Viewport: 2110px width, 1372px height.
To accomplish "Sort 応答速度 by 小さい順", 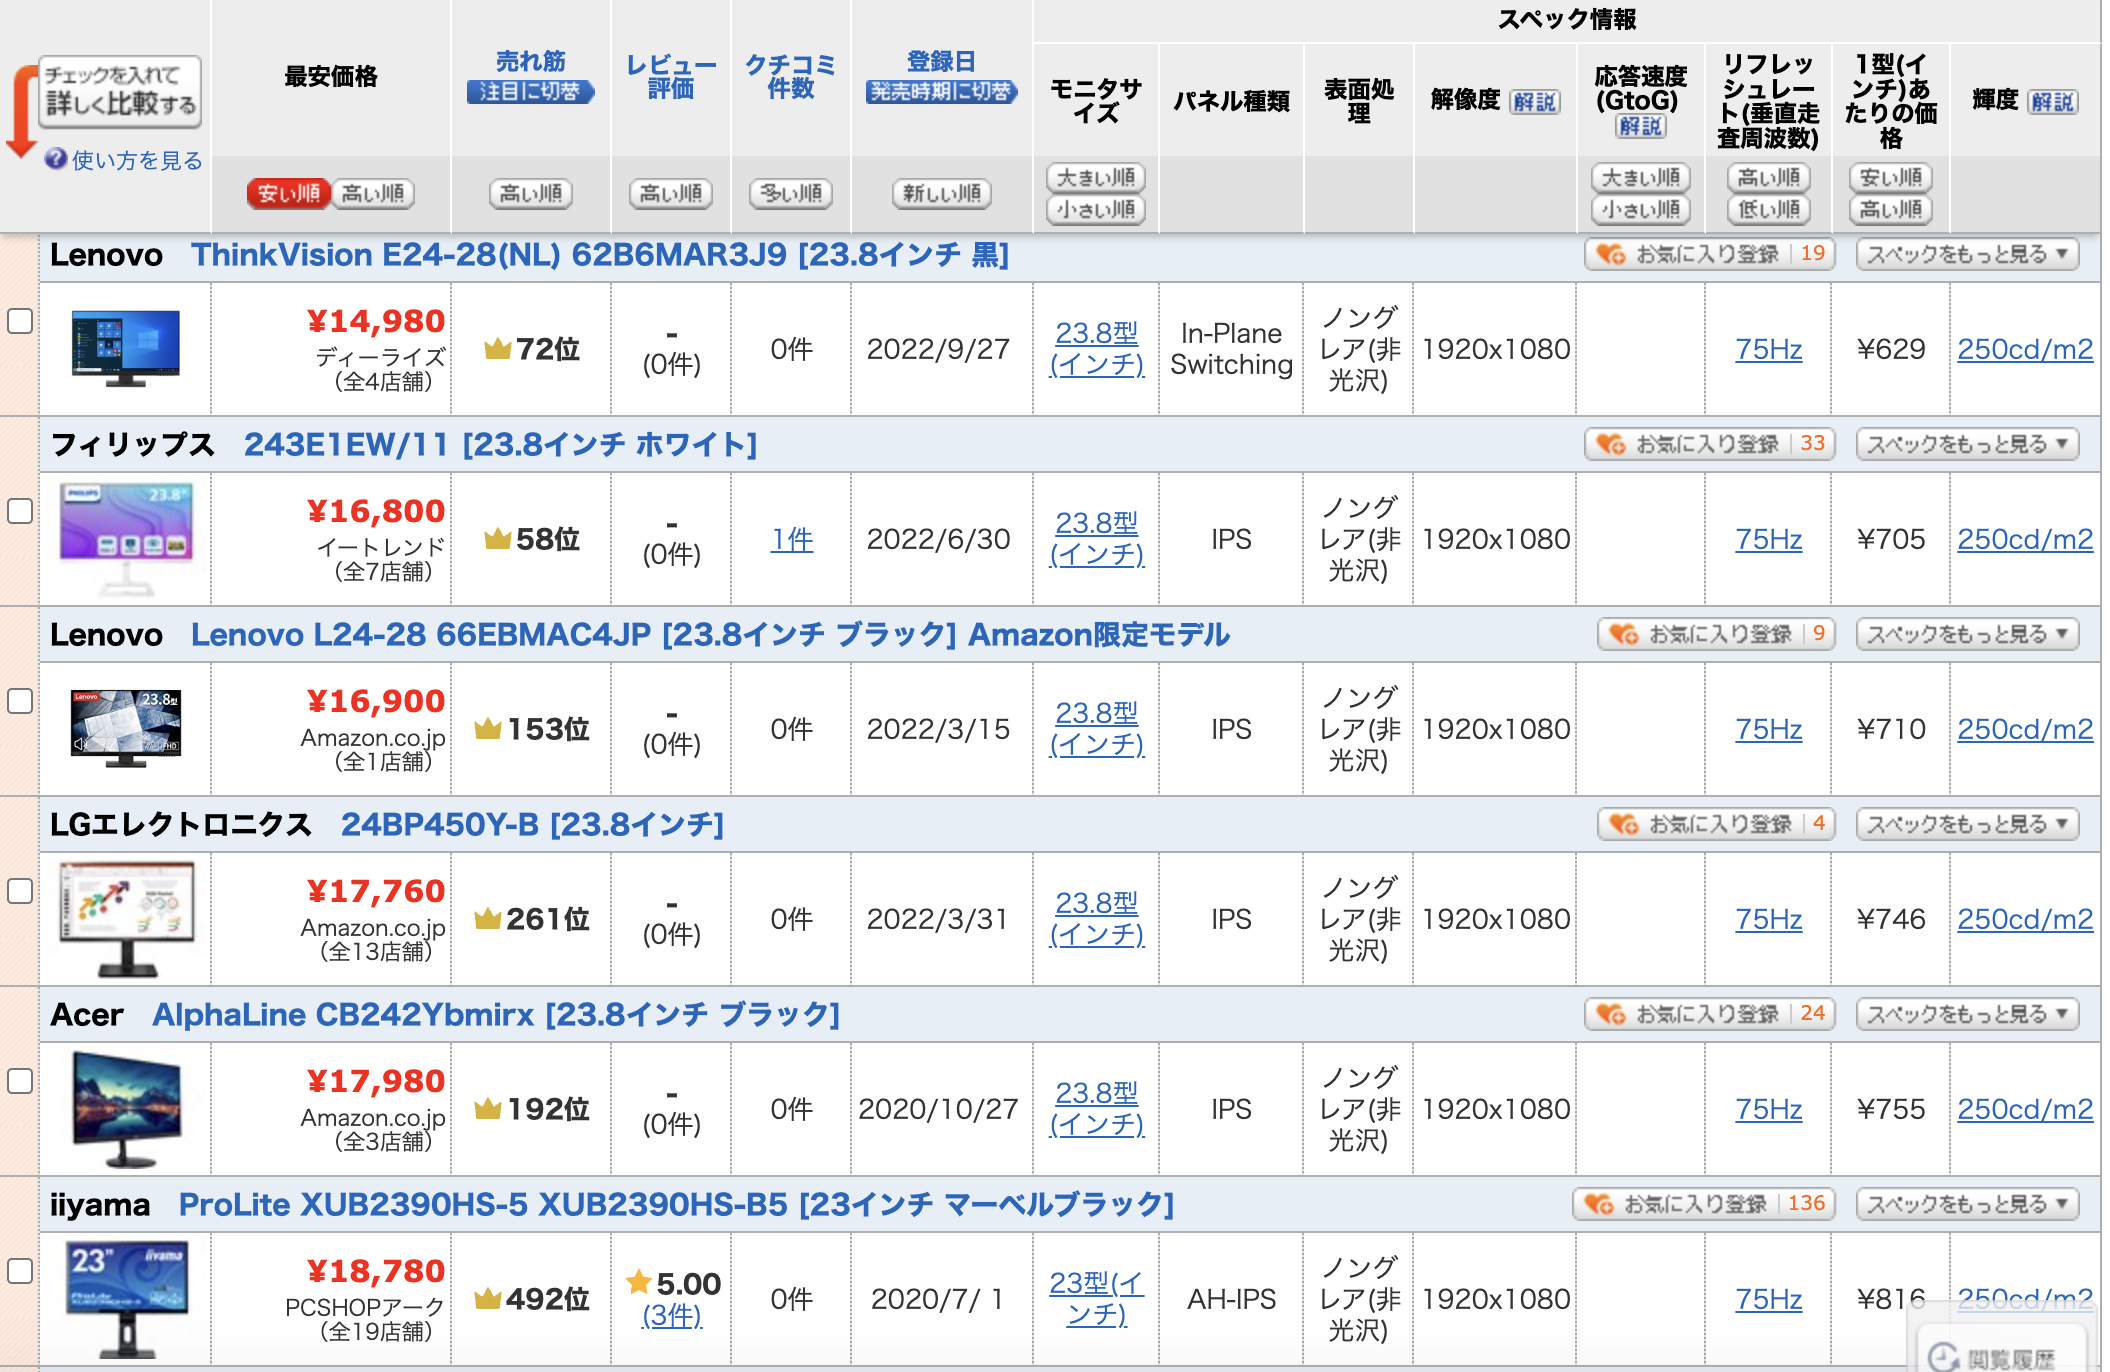I will pos(1641,210).
